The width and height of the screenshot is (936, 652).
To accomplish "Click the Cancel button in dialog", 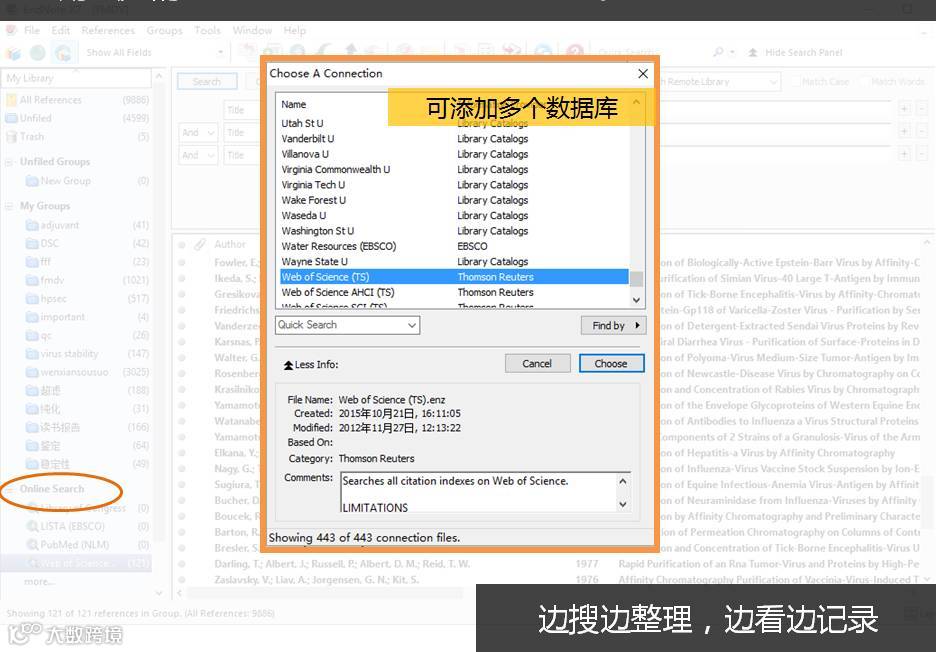I will 537,364.
